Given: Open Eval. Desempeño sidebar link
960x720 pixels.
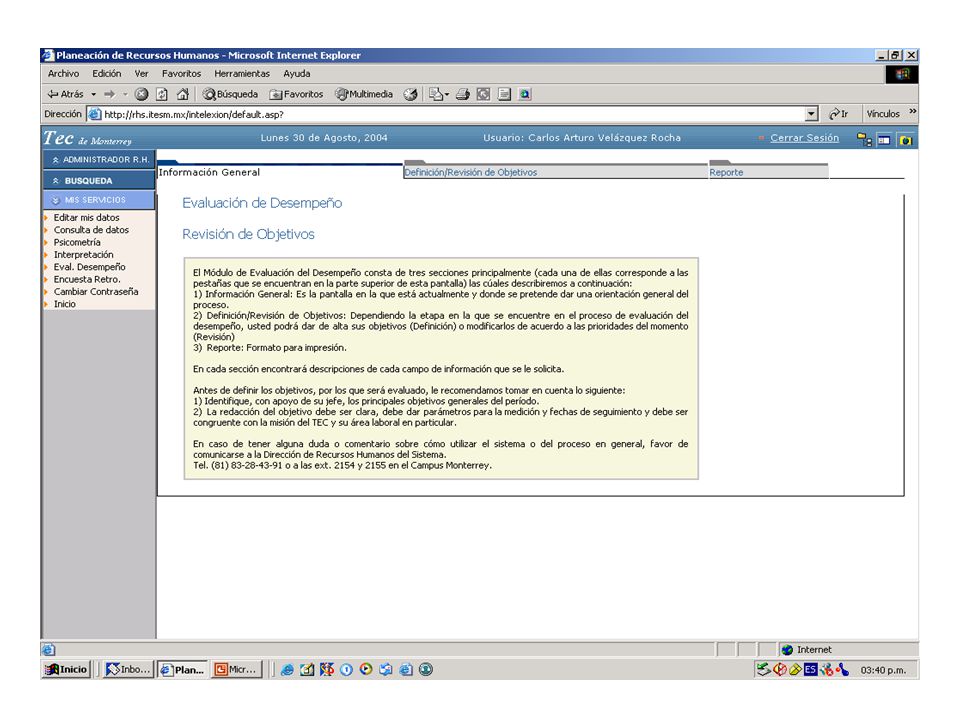Looking at the screenshot, I should (89, 267).
